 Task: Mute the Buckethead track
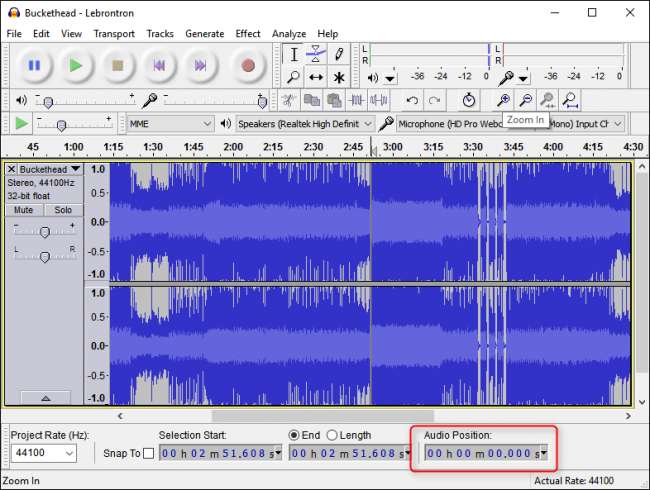[x=24, y=210]
